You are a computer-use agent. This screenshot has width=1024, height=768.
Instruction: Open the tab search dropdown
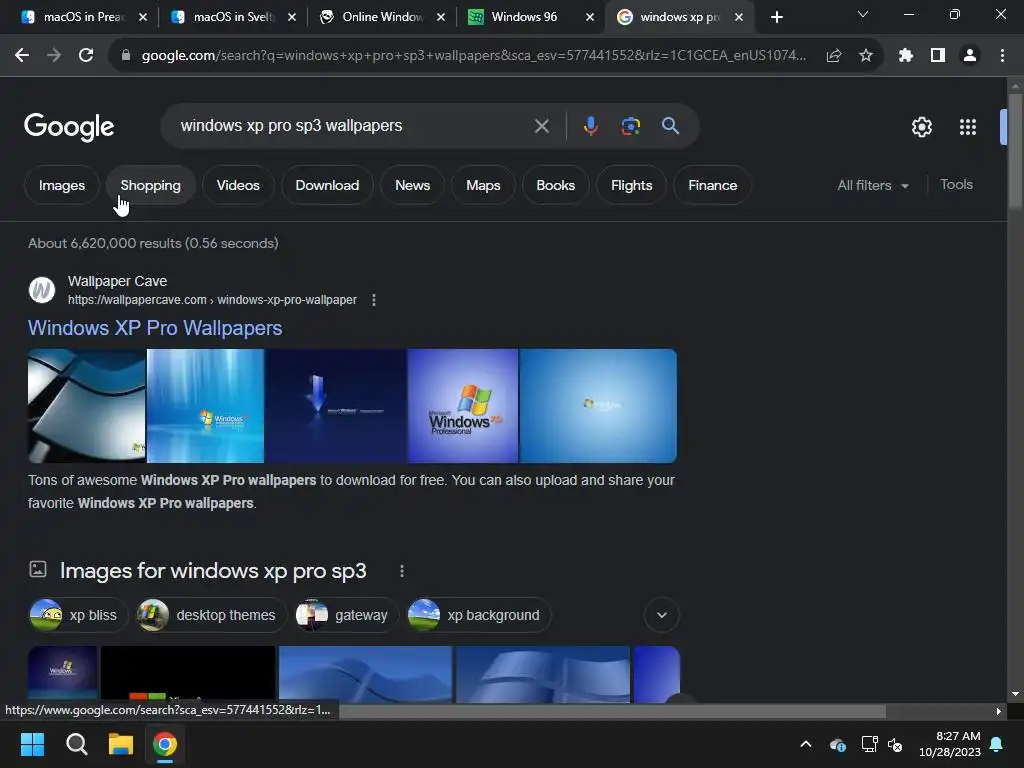pos(862,14)
